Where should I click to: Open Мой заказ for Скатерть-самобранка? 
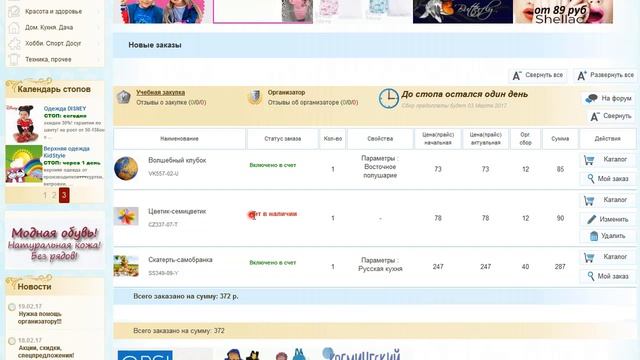[x=607, y=276]
